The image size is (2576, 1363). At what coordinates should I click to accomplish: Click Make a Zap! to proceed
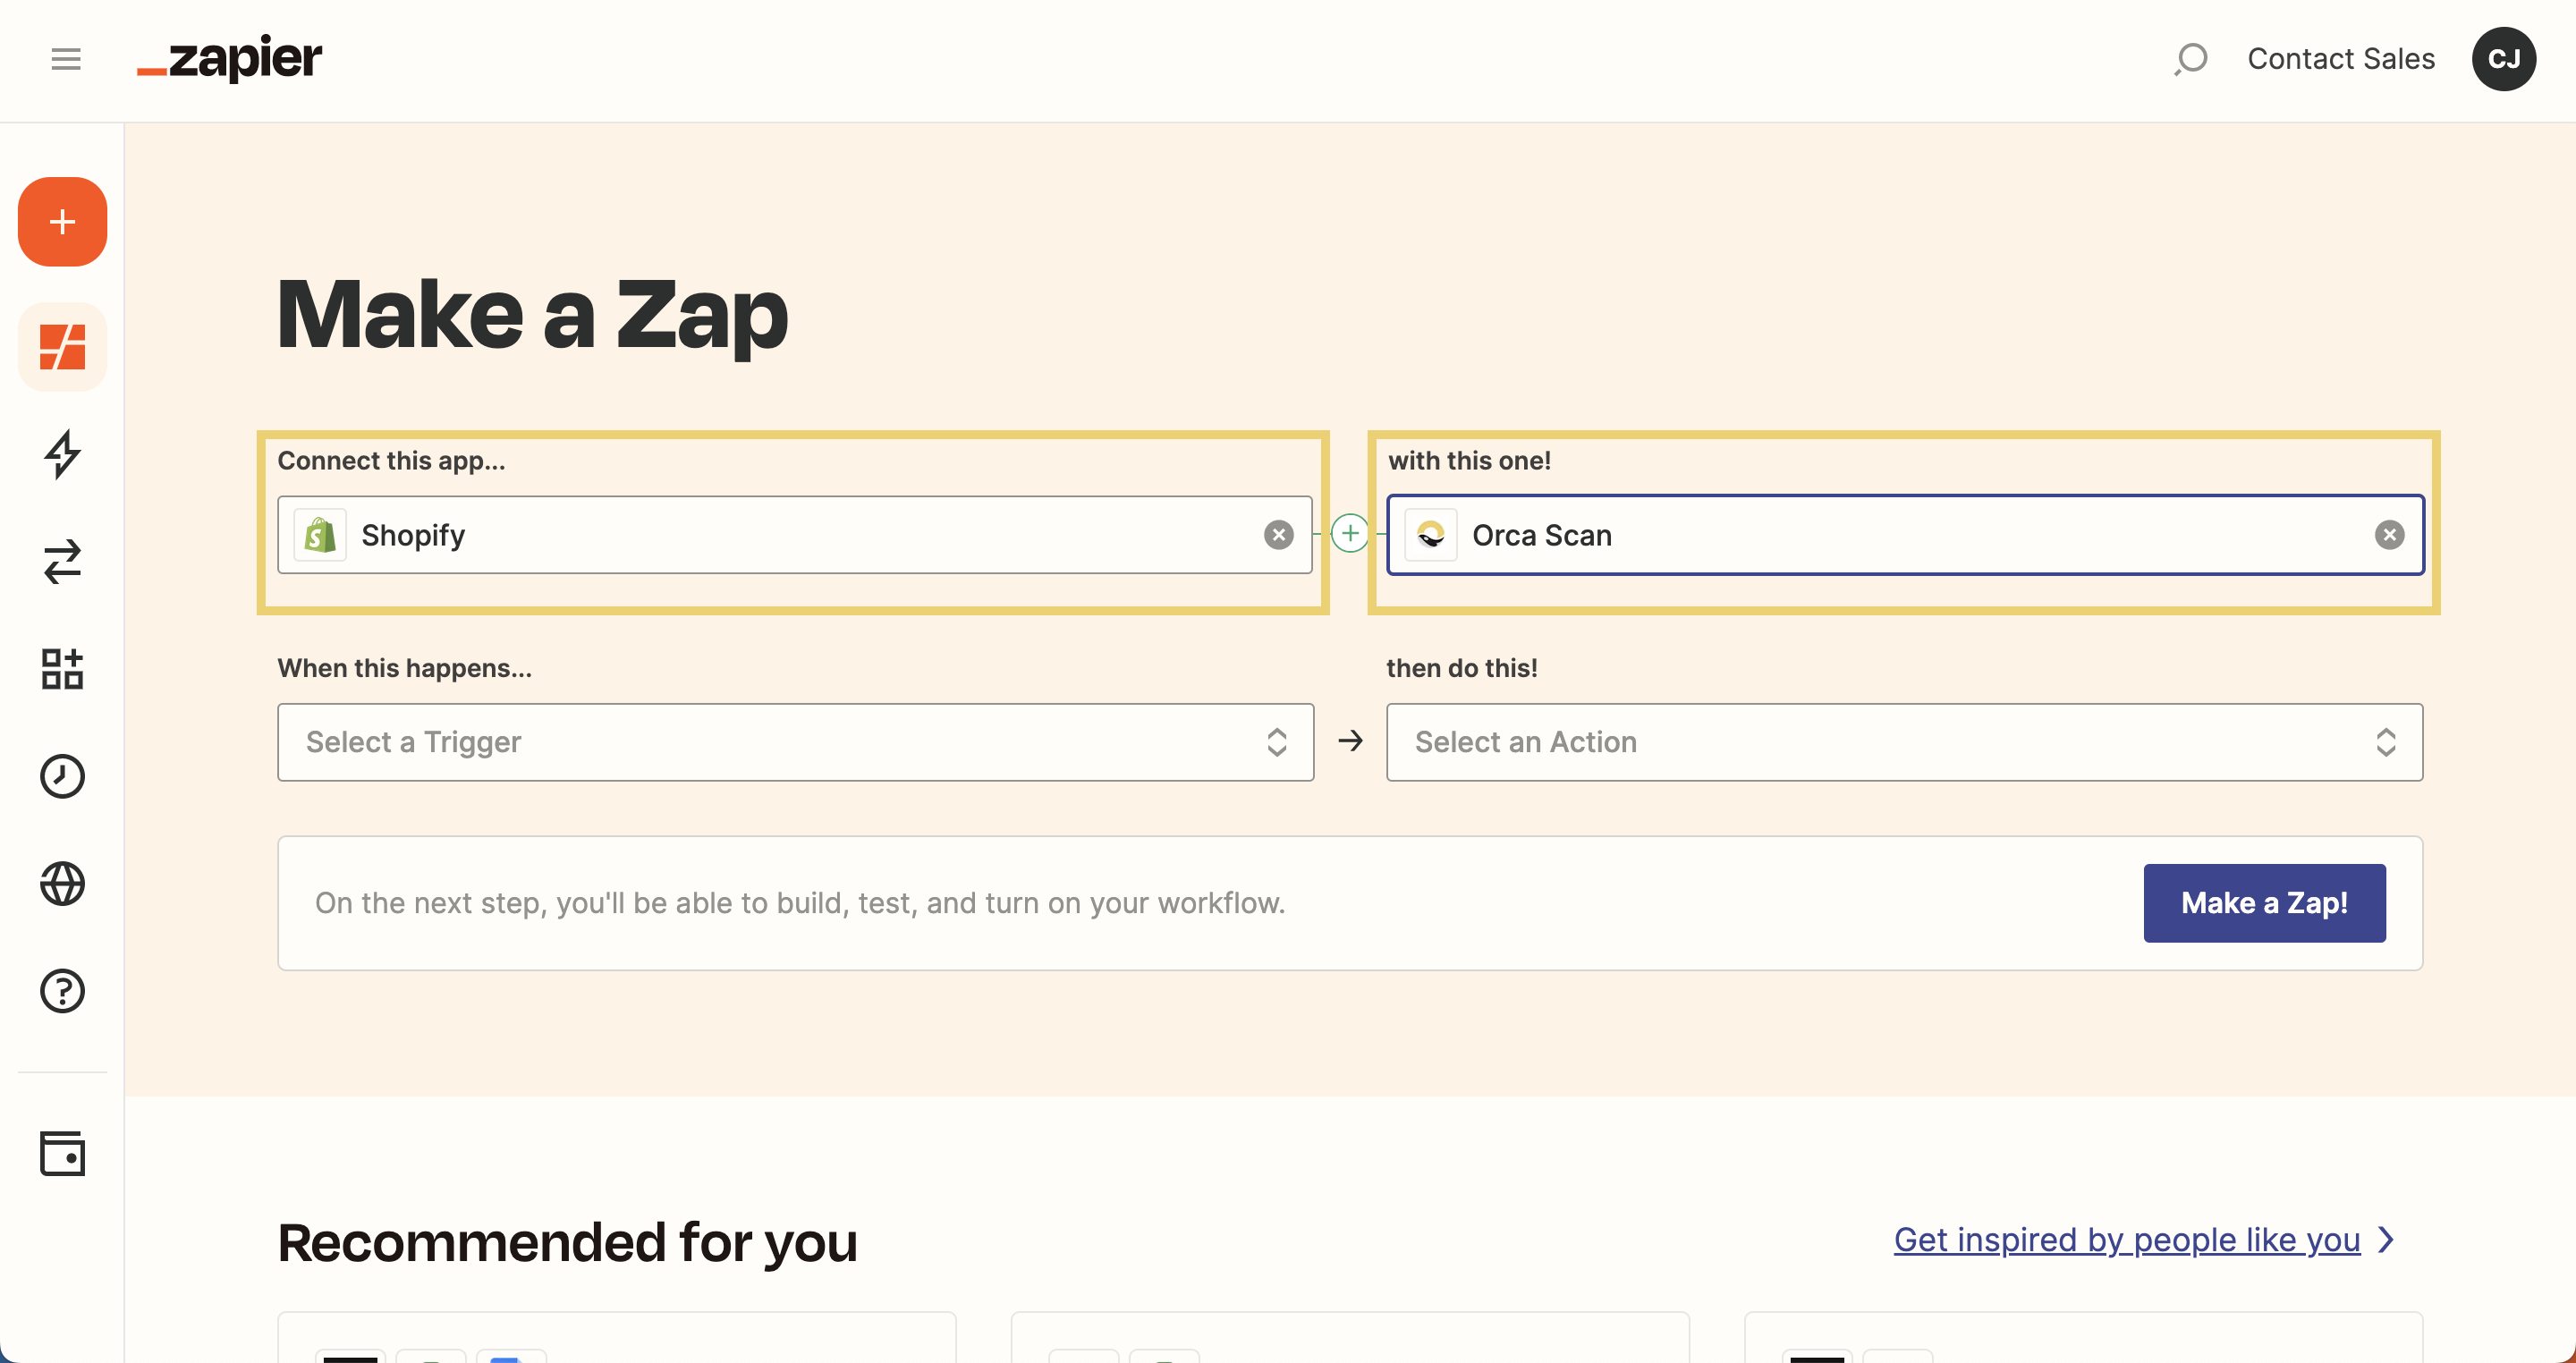pos(2264,902)
